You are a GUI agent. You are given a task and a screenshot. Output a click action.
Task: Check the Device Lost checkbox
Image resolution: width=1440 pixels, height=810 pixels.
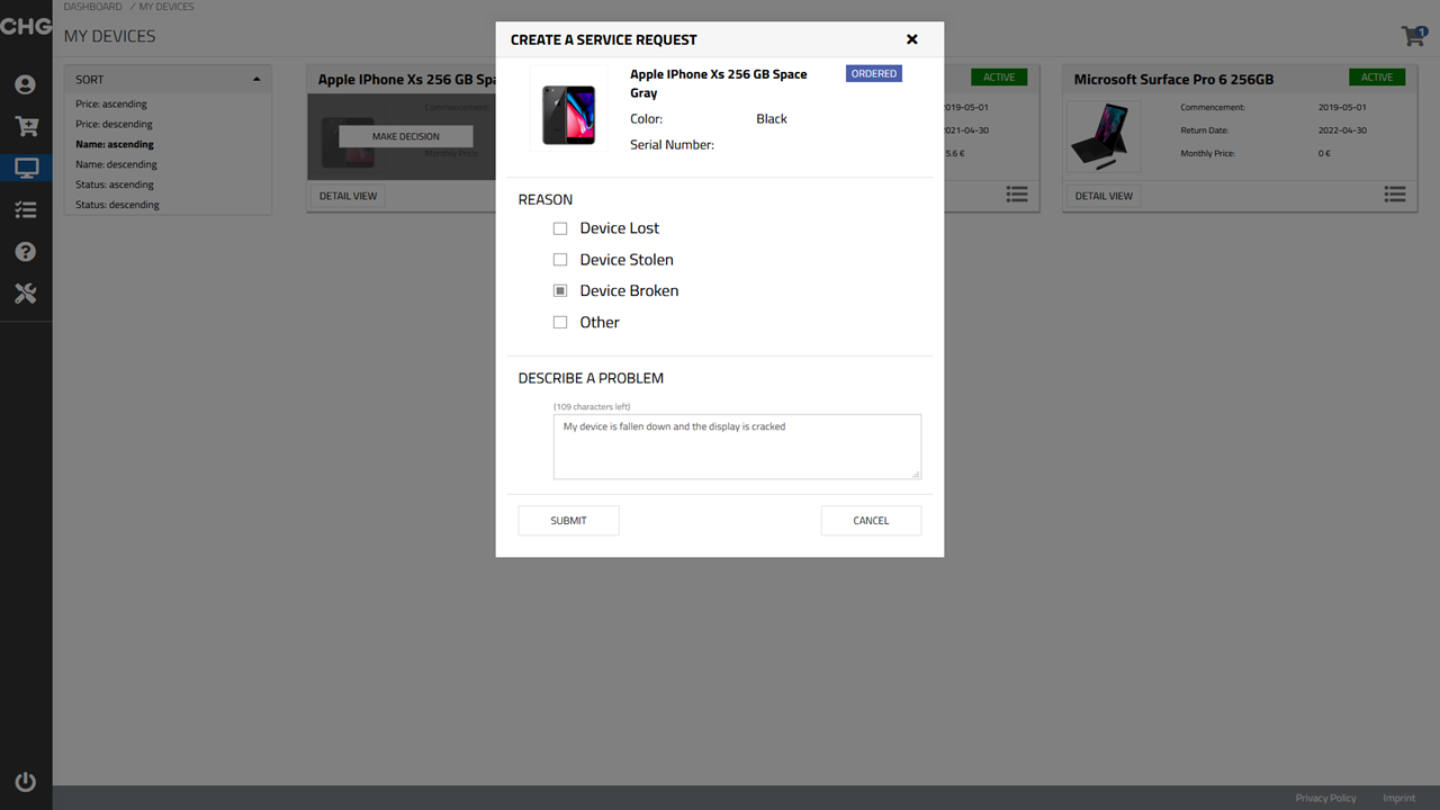[560, 228]
